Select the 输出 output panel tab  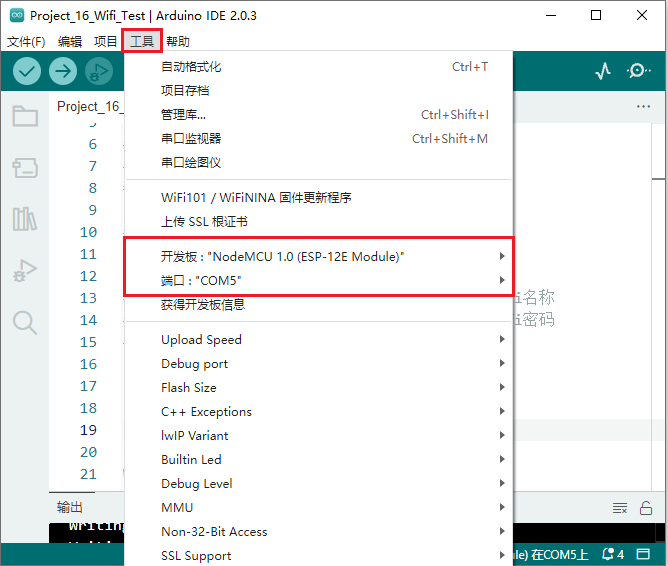point(69,507)
